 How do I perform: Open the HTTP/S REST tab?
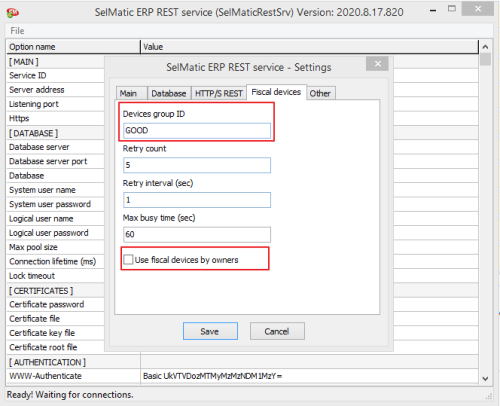219,93
